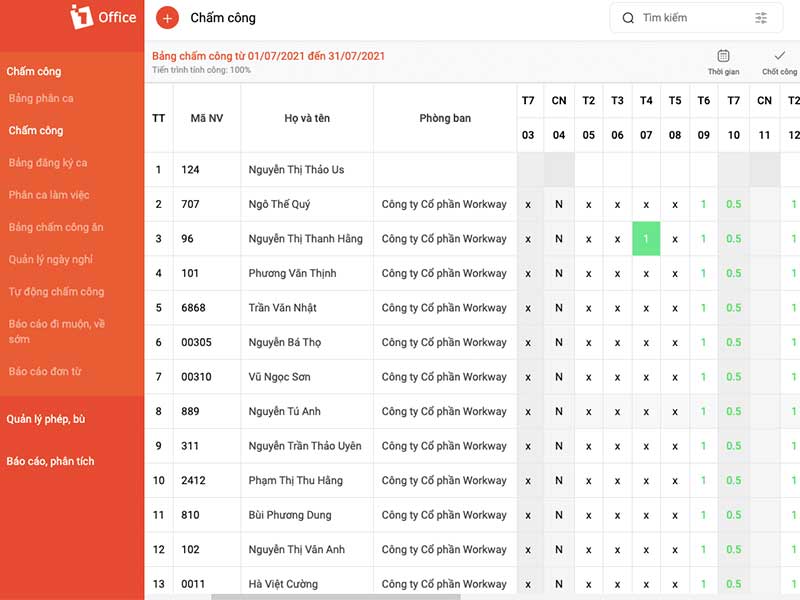Collapse the Chấm công sidebar section header
The height and width of the screenshot is (600, 800).
click(34, 71)
